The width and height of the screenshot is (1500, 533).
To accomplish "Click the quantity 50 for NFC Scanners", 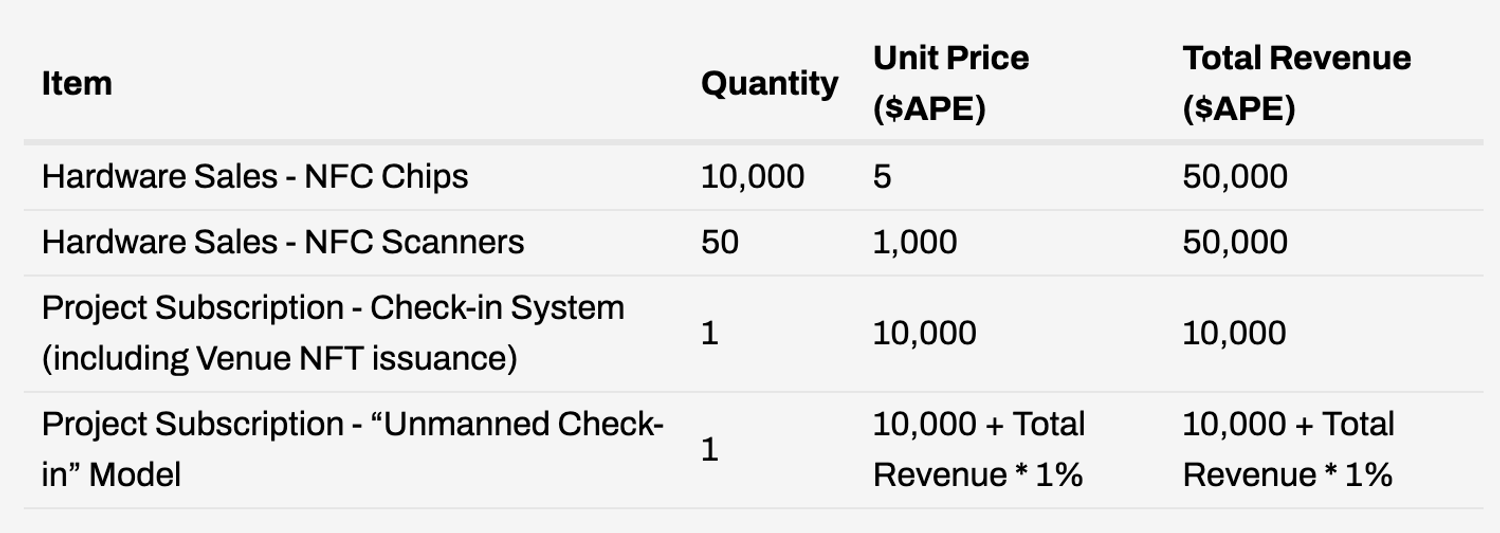I will [720, 242].
